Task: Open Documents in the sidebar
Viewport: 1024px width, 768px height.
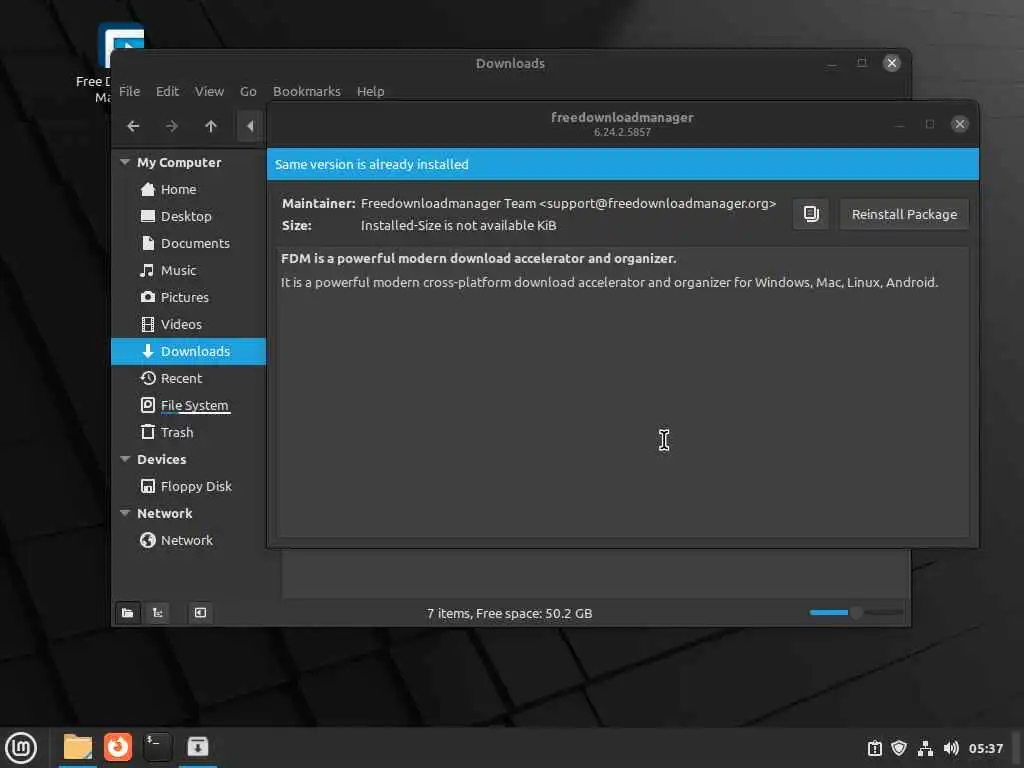Action: 189,243
